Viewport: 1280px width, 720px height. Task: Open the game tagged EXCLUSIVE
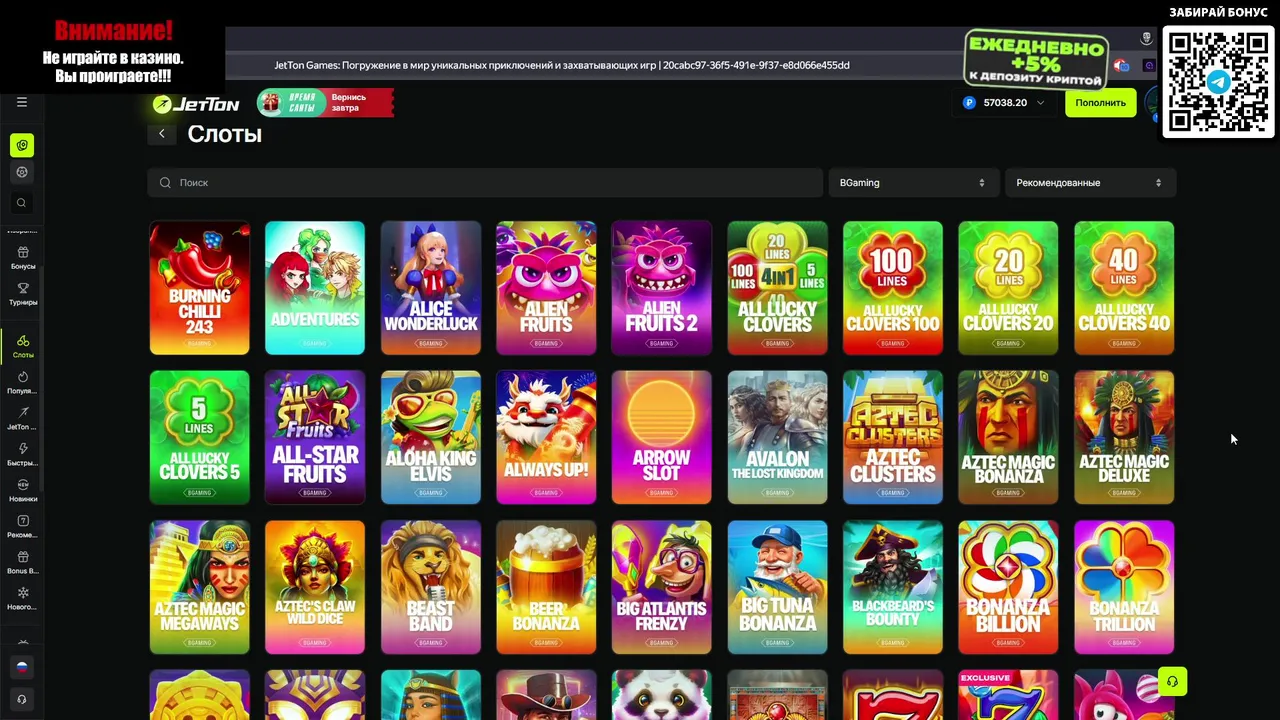click(1008, 695)
